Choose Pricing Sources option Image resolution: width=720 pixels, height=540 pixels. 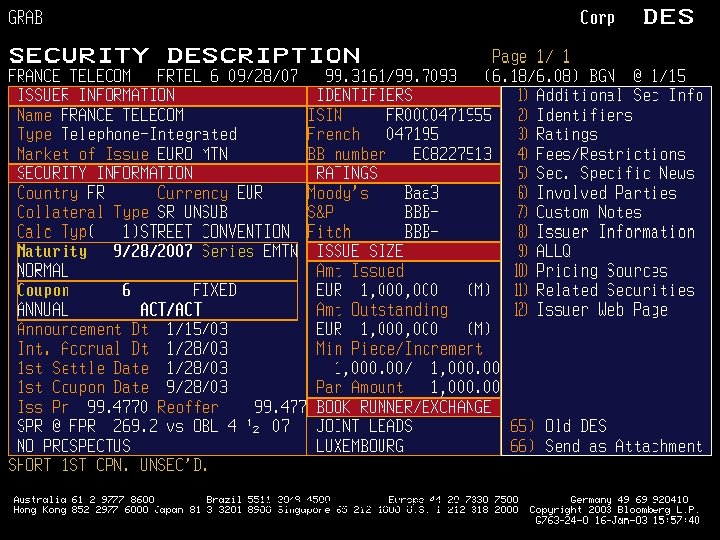tap(591, 271)
